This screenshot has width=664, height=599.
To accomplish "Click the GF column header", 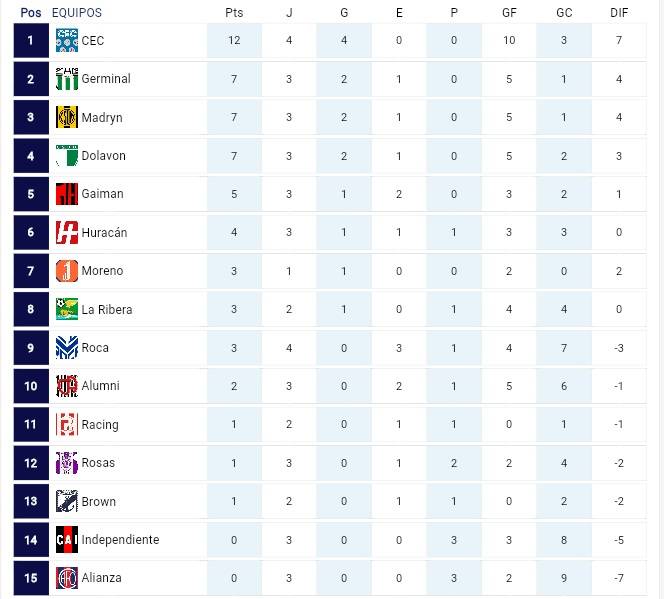I will click(509, 13).
